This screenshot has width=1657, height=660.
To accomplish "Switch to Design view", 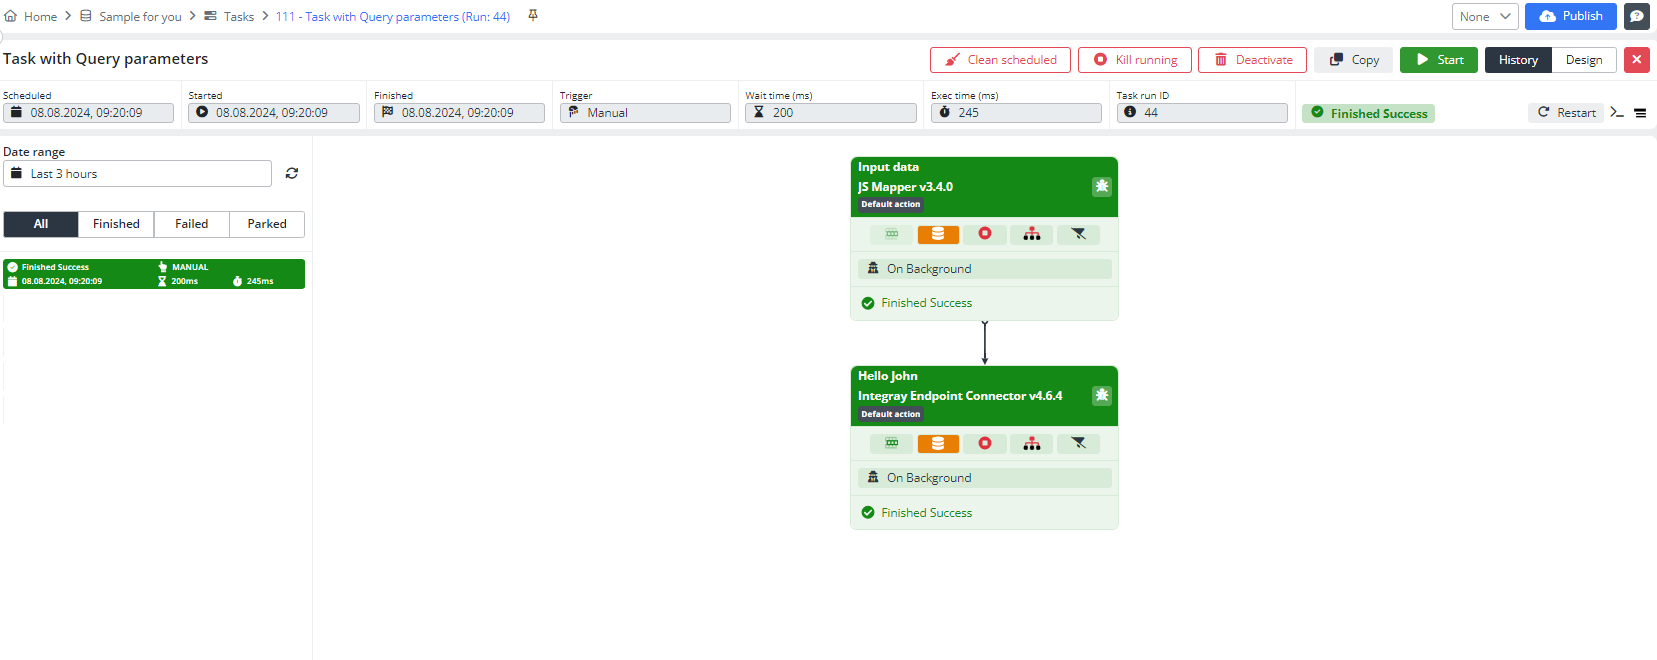I will click(x=1583, y=60).
